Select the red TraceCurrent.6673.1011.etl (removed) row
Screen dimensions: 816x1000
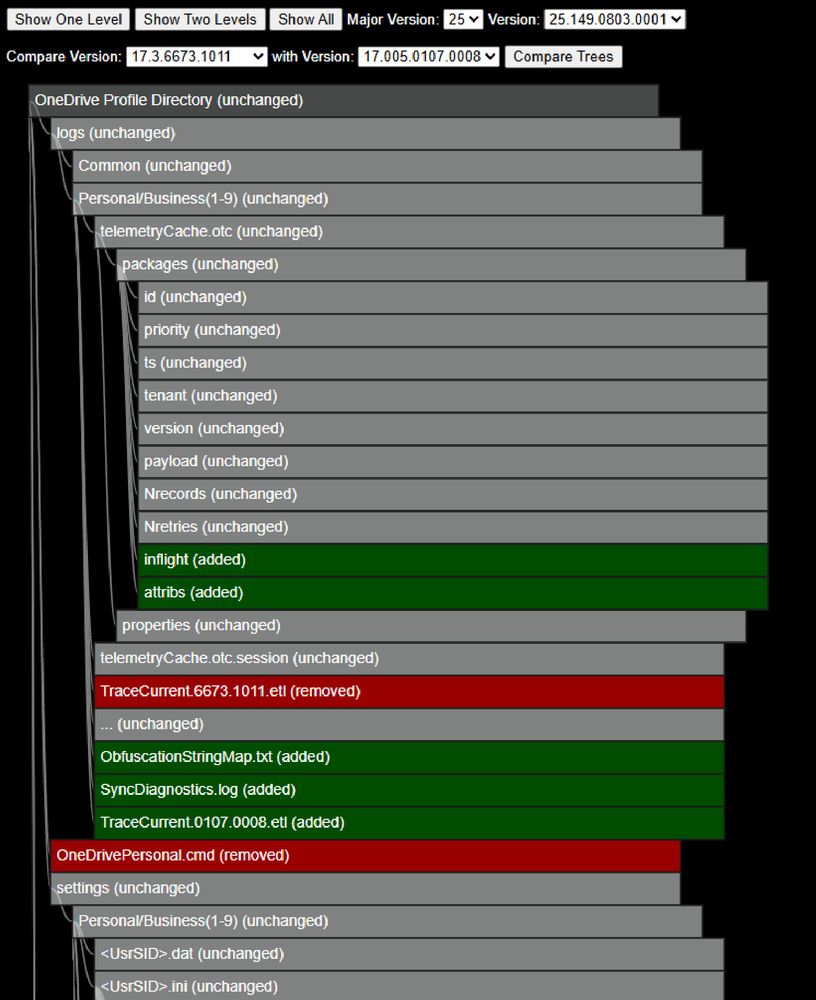409,691
